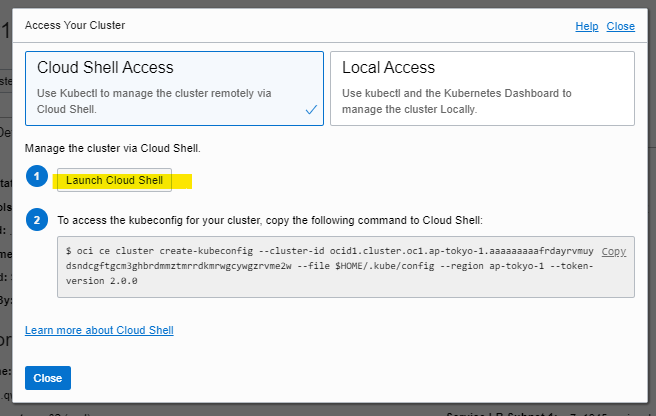Click the step 1 numbered circle
The height and width of the screenshot is (416, 656).
click(x=37, y=176)
